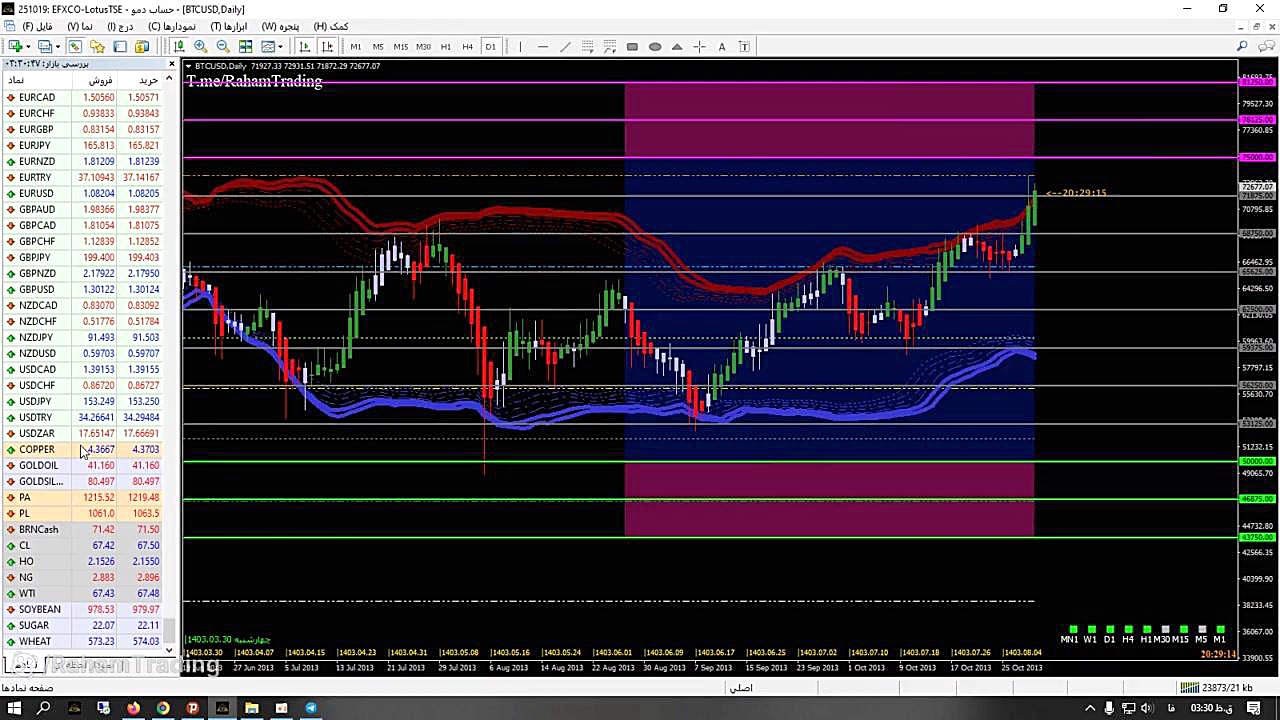Select the rectangle drawing tool
This screenshot has height=720, width=1280.
(632, 46)
